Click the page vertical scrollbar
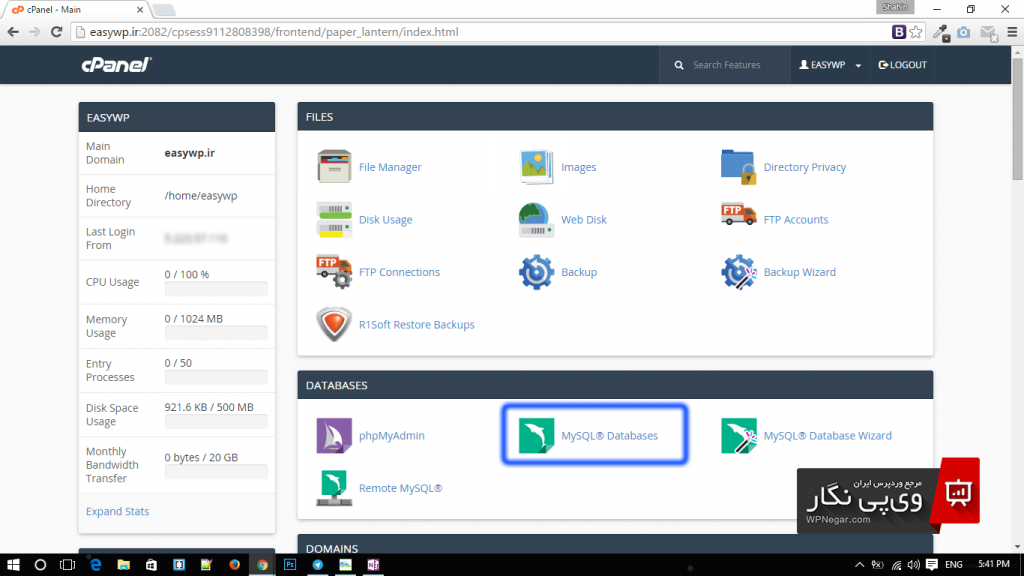This screenshot has height=576, width=1024. [x=1017, y=119]
